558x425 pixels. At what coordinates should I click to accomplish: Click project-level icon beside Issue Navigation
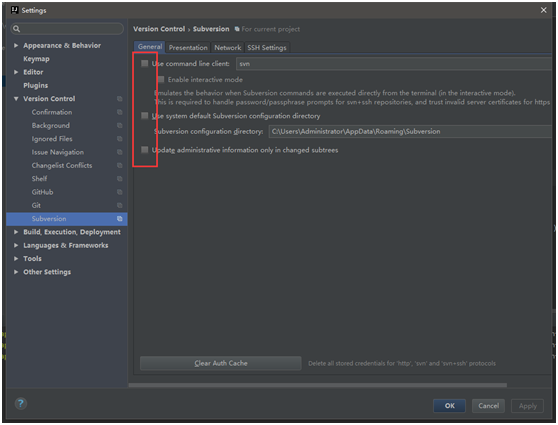pyautogui.click(x=120, y=152)
